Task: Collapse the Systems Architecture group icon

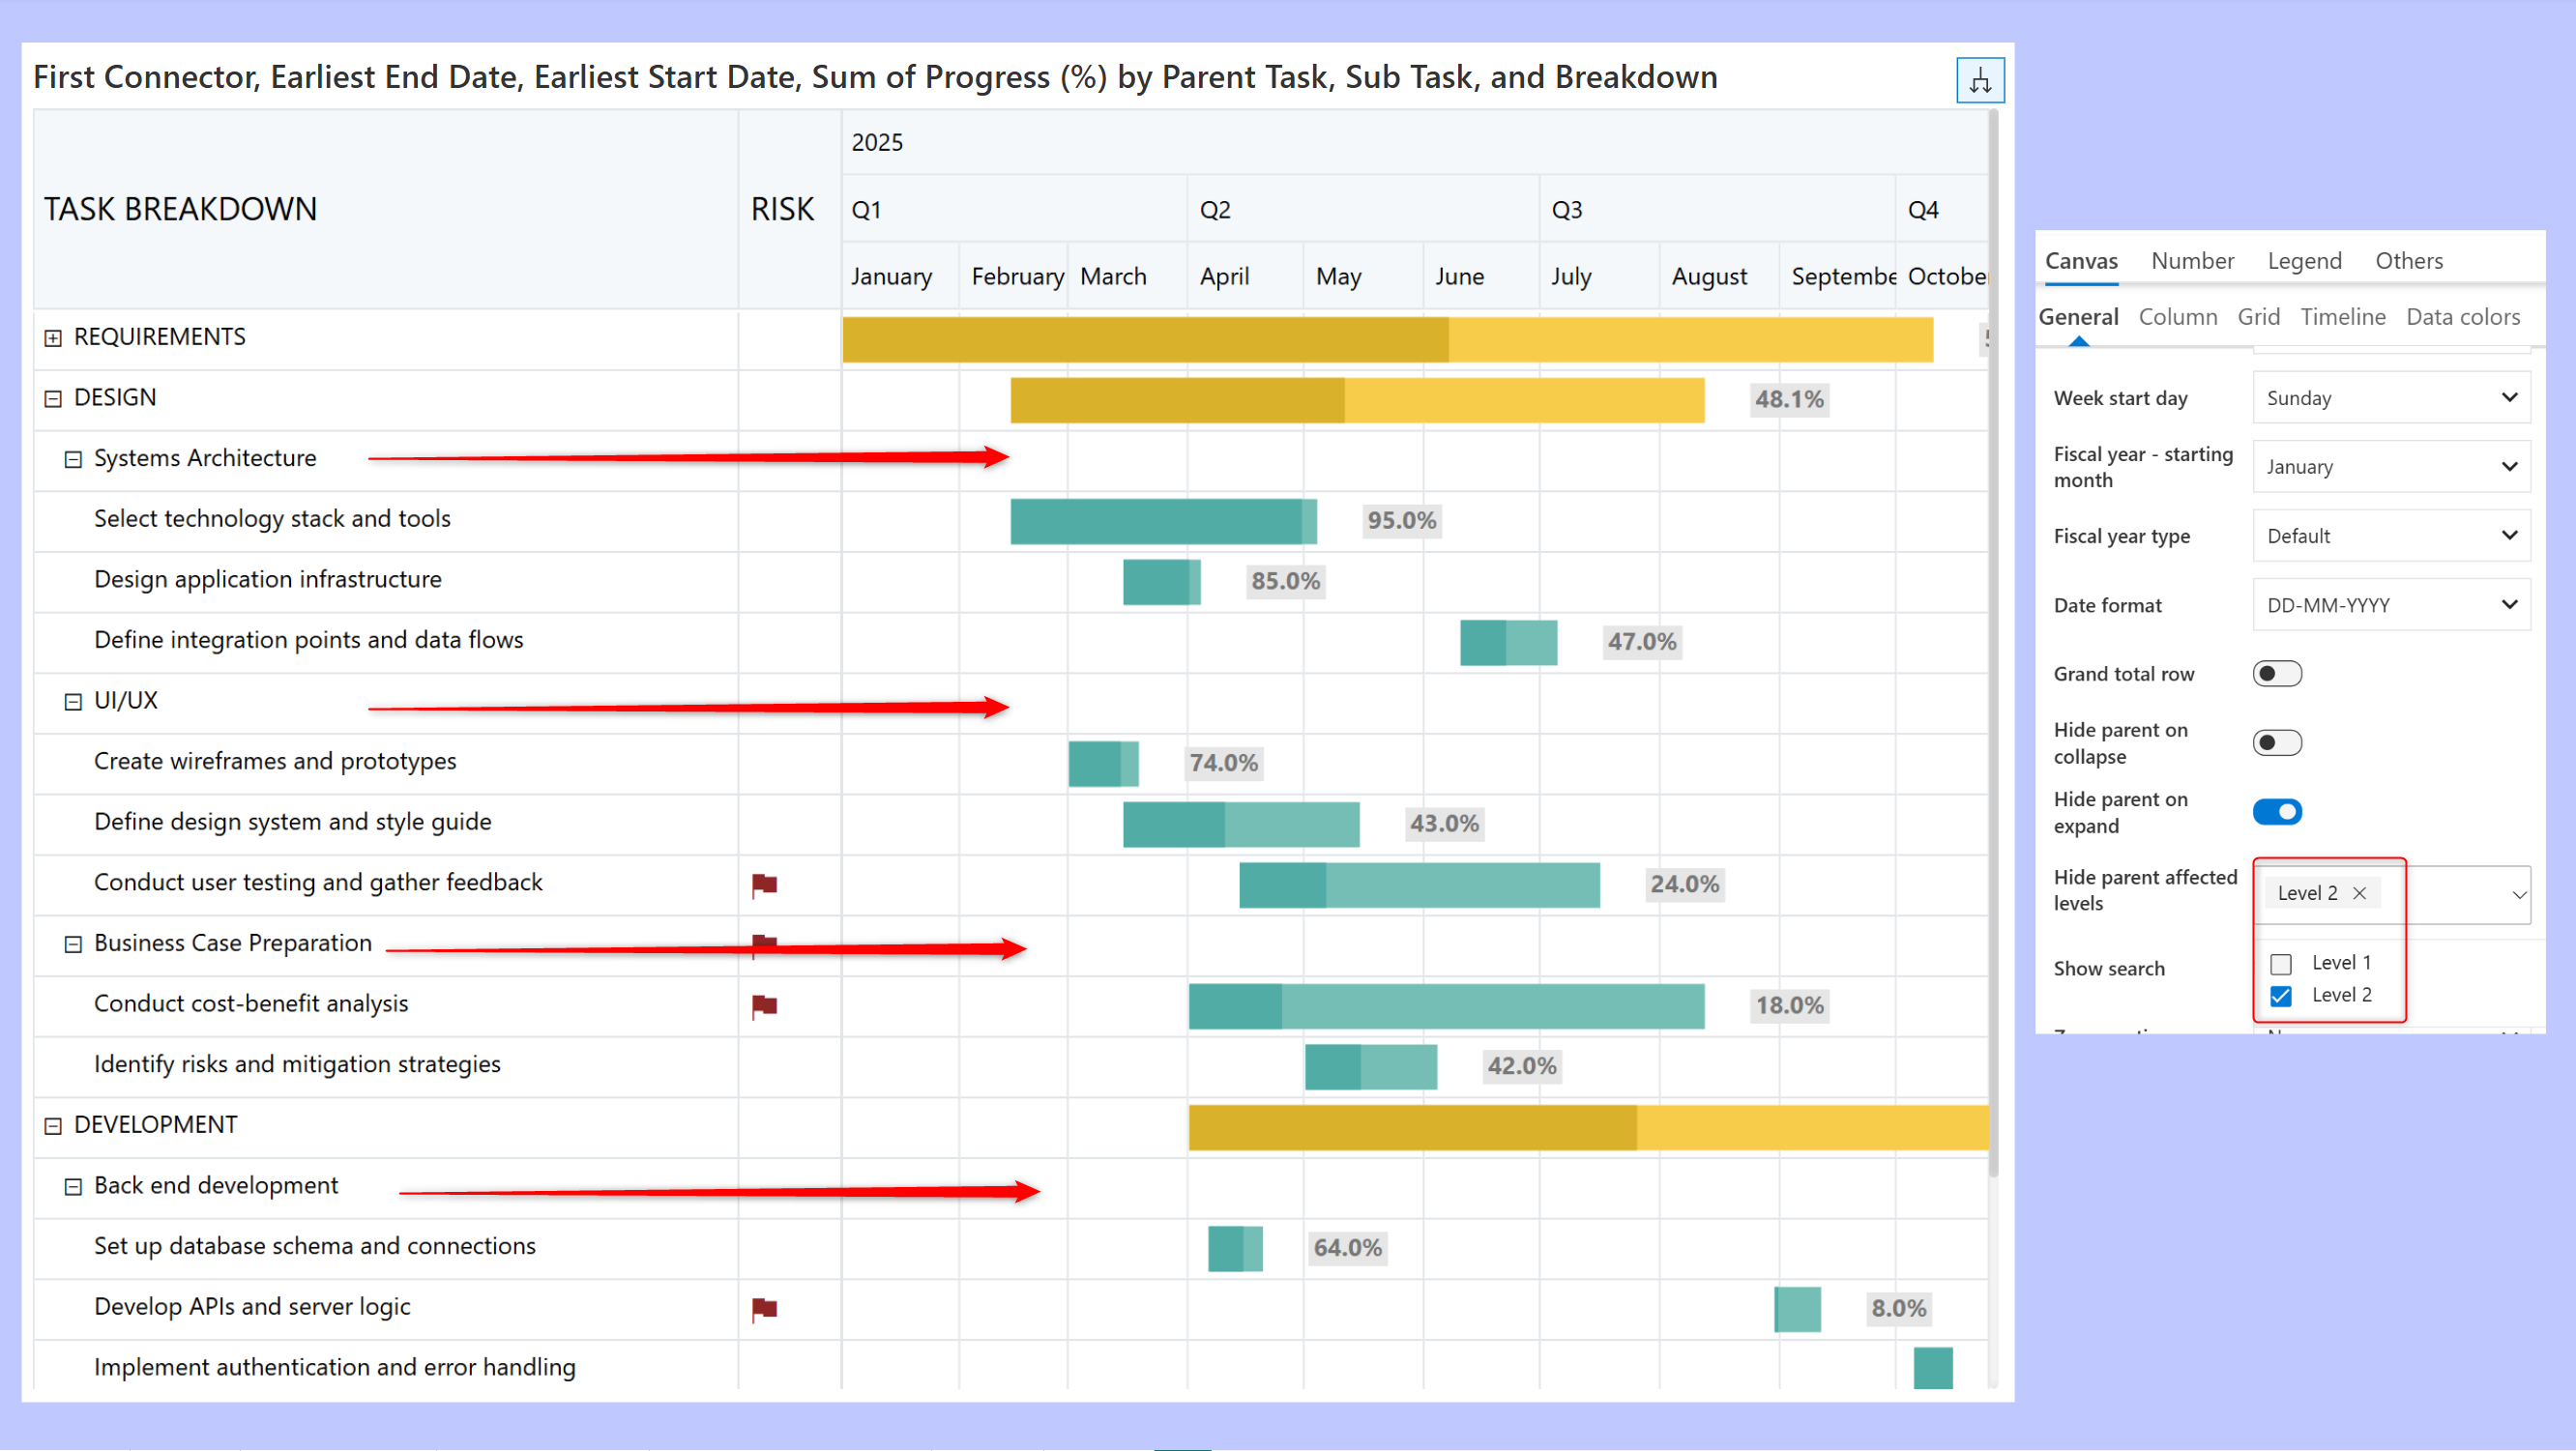Action: (x=73, y=459)
